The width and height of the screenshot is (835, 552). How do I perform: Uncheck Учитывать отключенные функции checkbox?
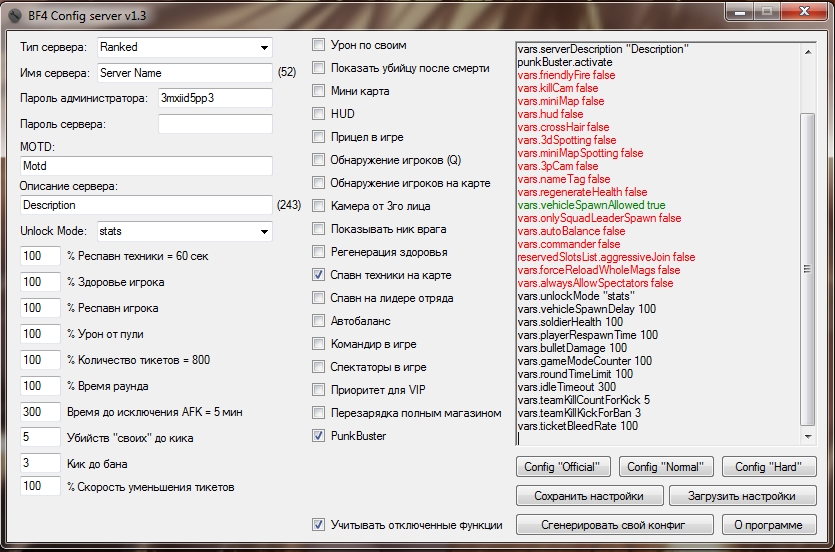[318, 525]
